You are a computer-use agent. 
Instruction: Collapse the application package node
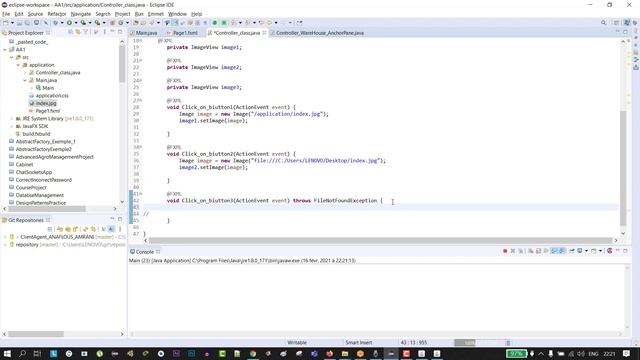[18, 65]
